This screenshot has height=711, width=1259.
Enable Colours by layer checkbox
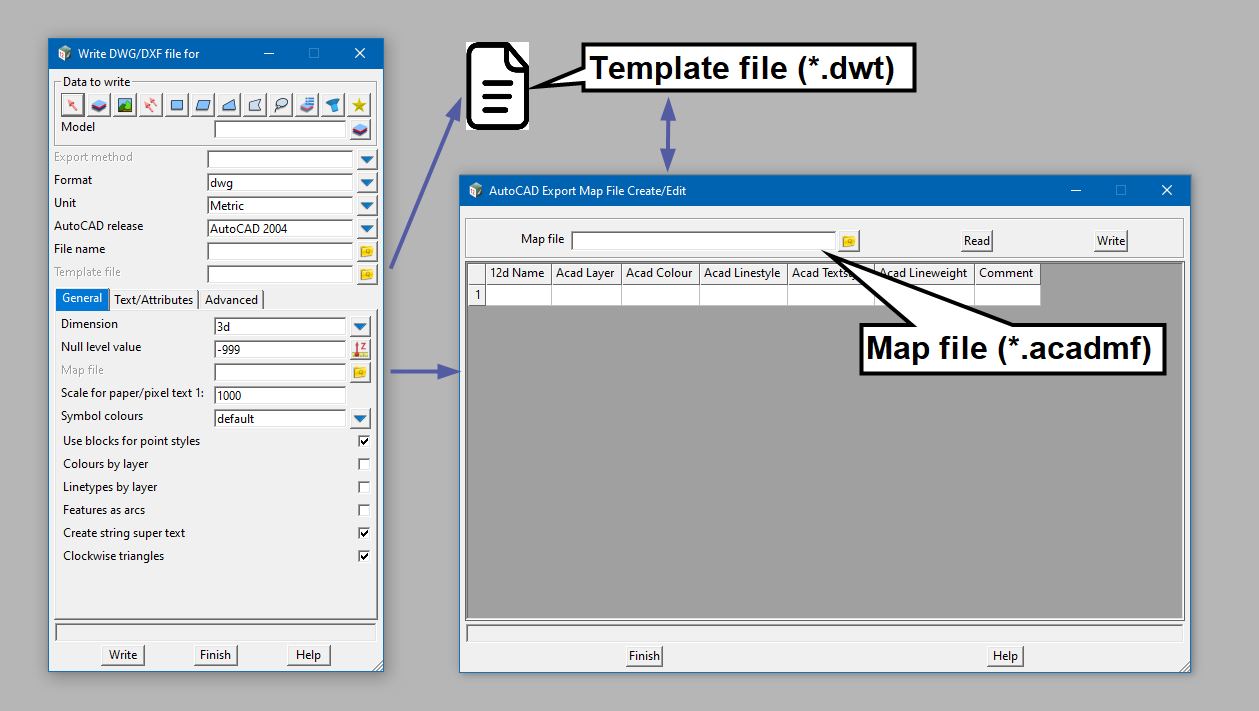tap(364, 464)
